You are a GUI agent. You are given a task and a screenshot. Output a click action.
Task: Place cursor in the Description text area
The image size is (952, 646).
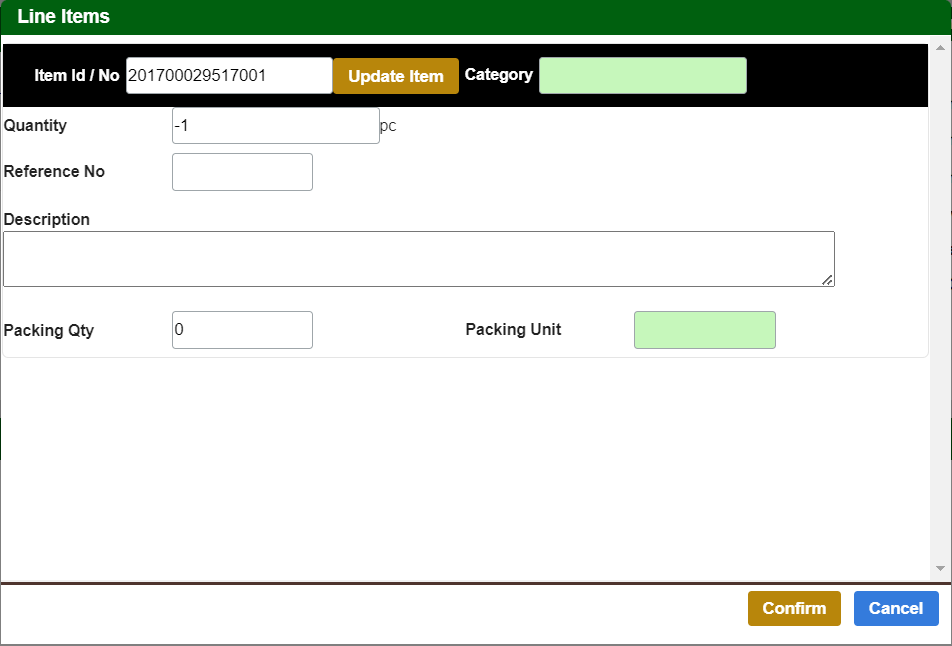(x=418, y=259)
